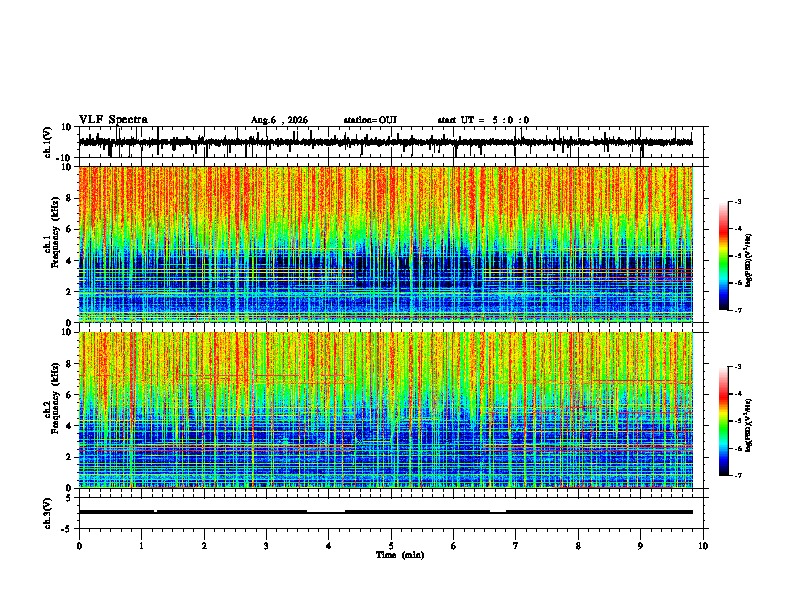Click the "VLF Spectra" title text

(113, 120)
